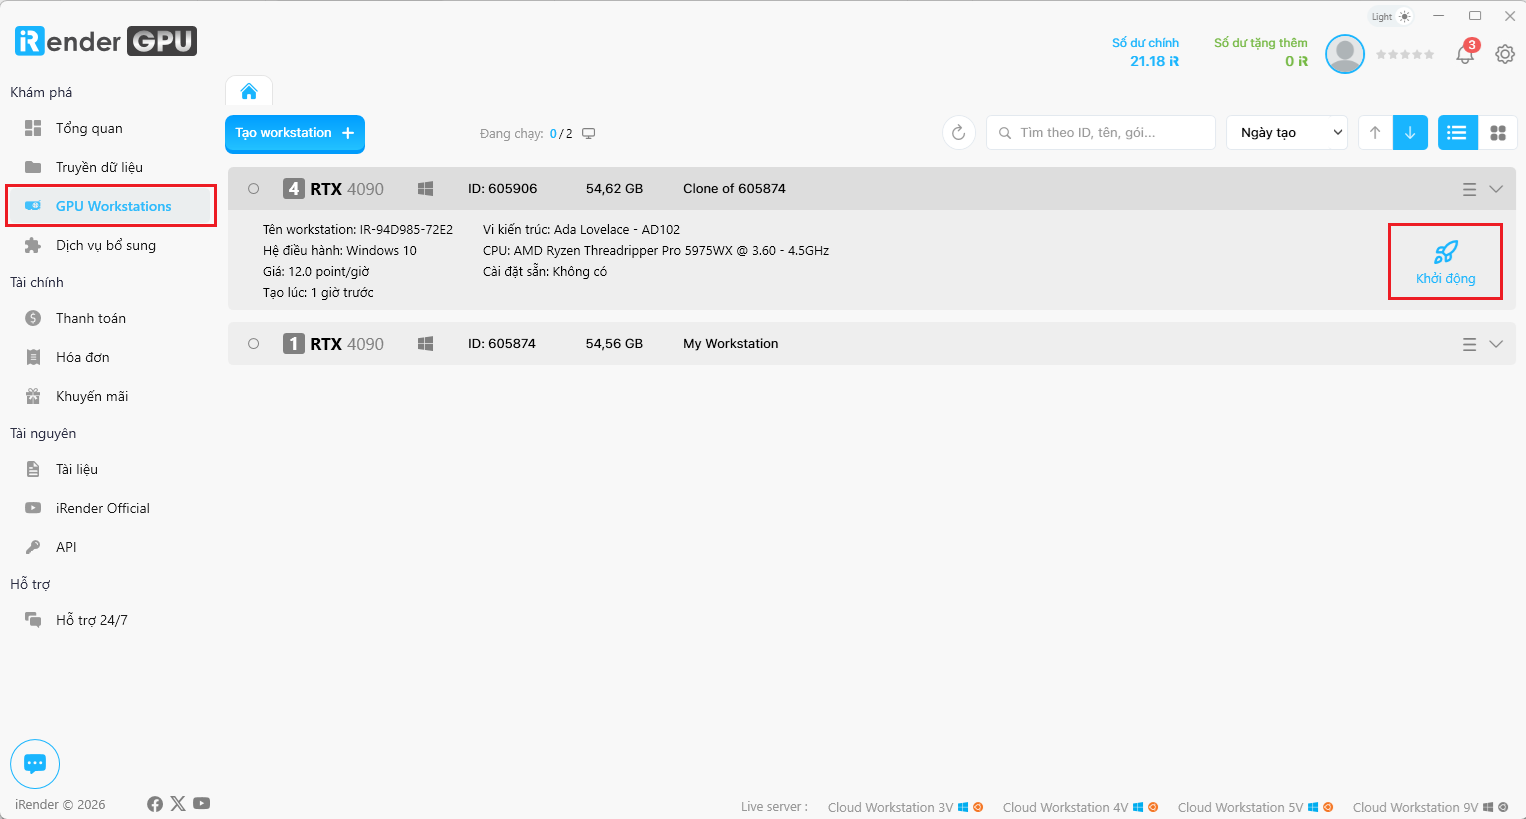
Task: Click Giá: 12.0 point/giờ text
Action: coord(316,272)
